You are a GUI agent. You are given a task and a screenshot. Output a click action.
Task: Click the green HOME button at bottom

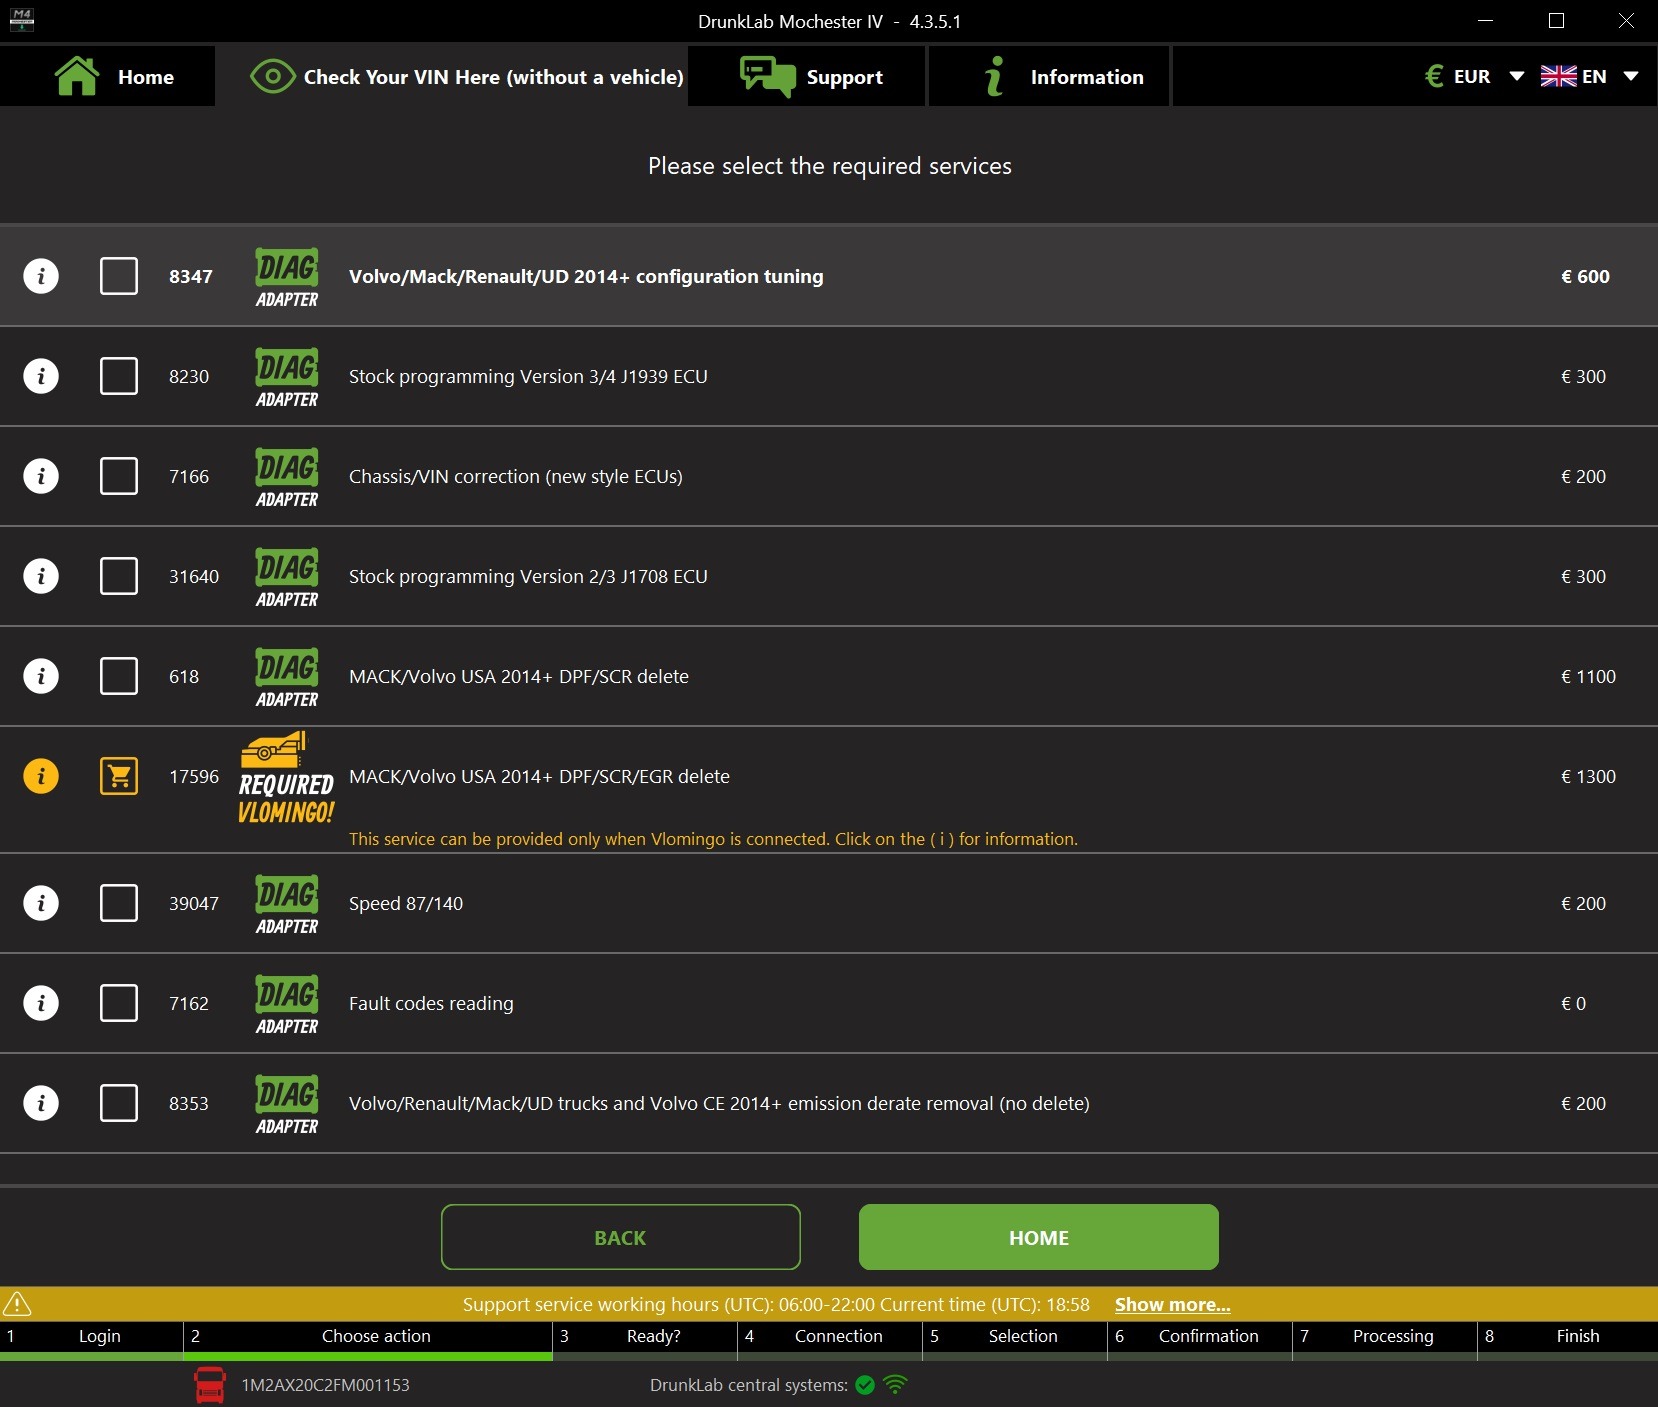(1038, 1238)
